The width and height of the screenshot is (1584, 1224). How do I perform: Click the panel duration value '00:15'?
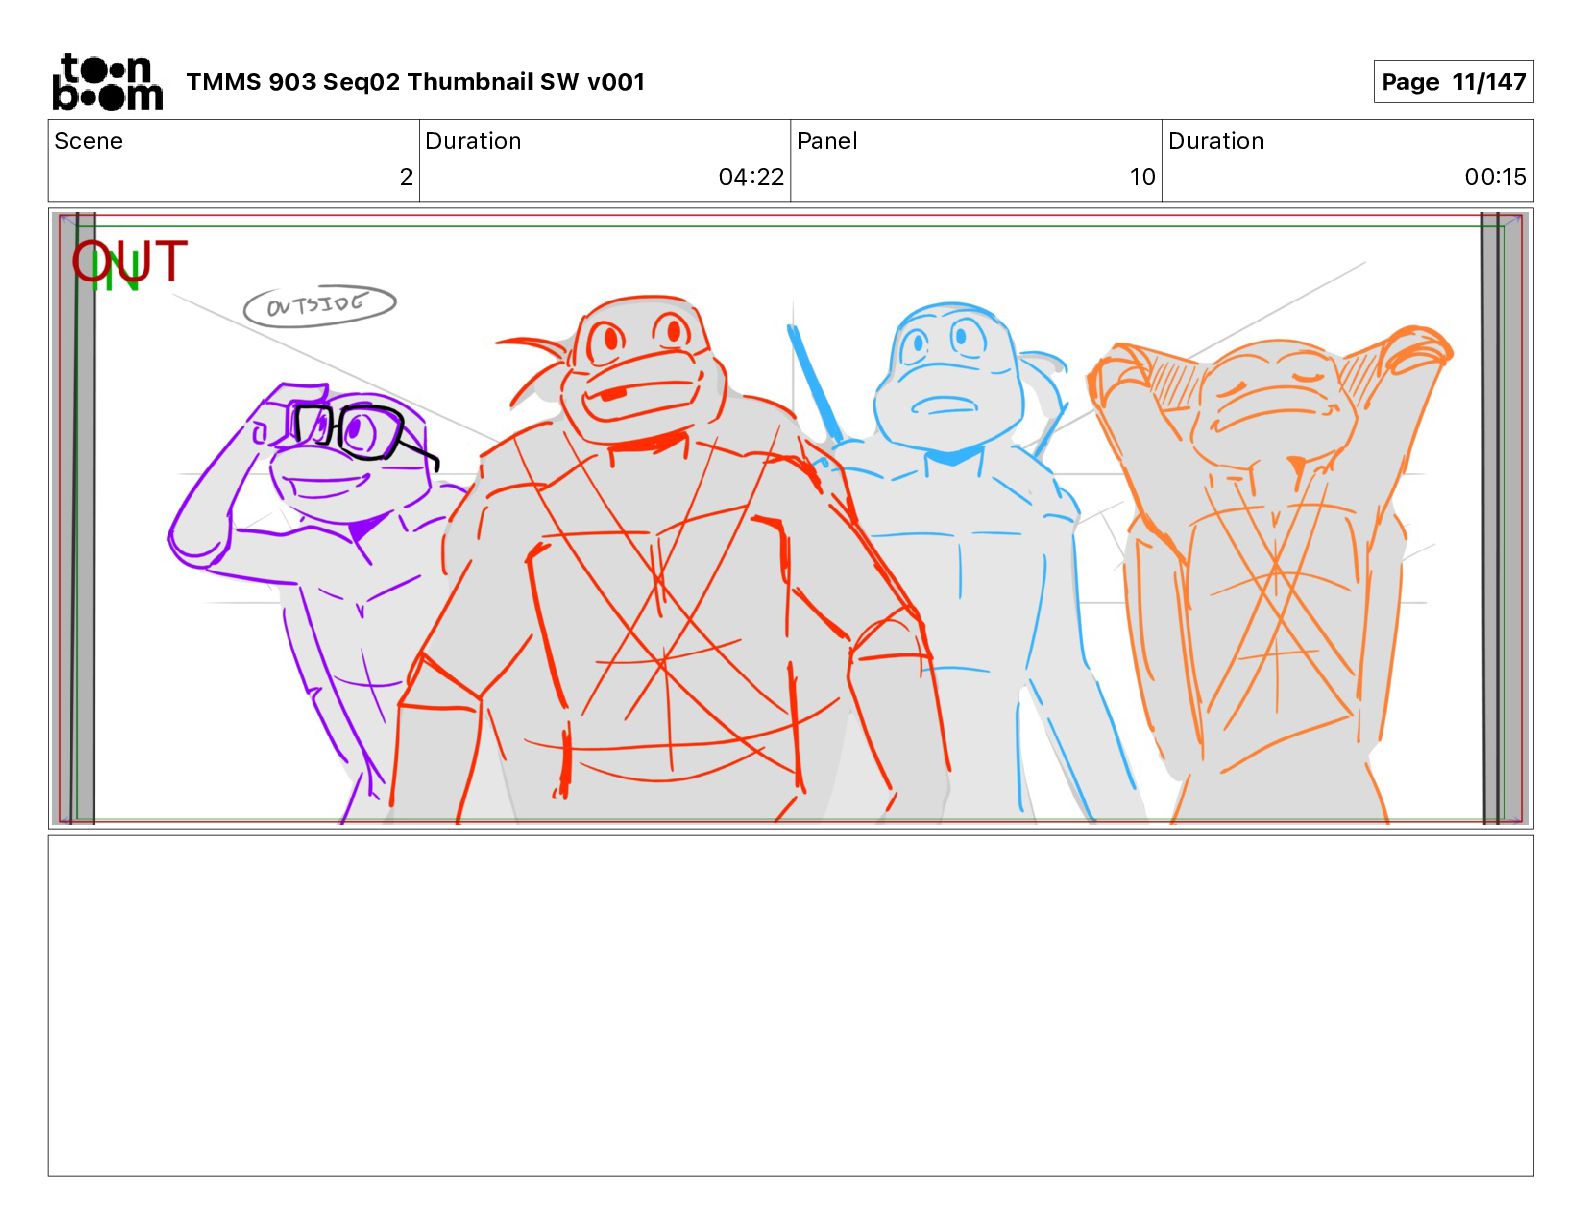pos(1495,177)
